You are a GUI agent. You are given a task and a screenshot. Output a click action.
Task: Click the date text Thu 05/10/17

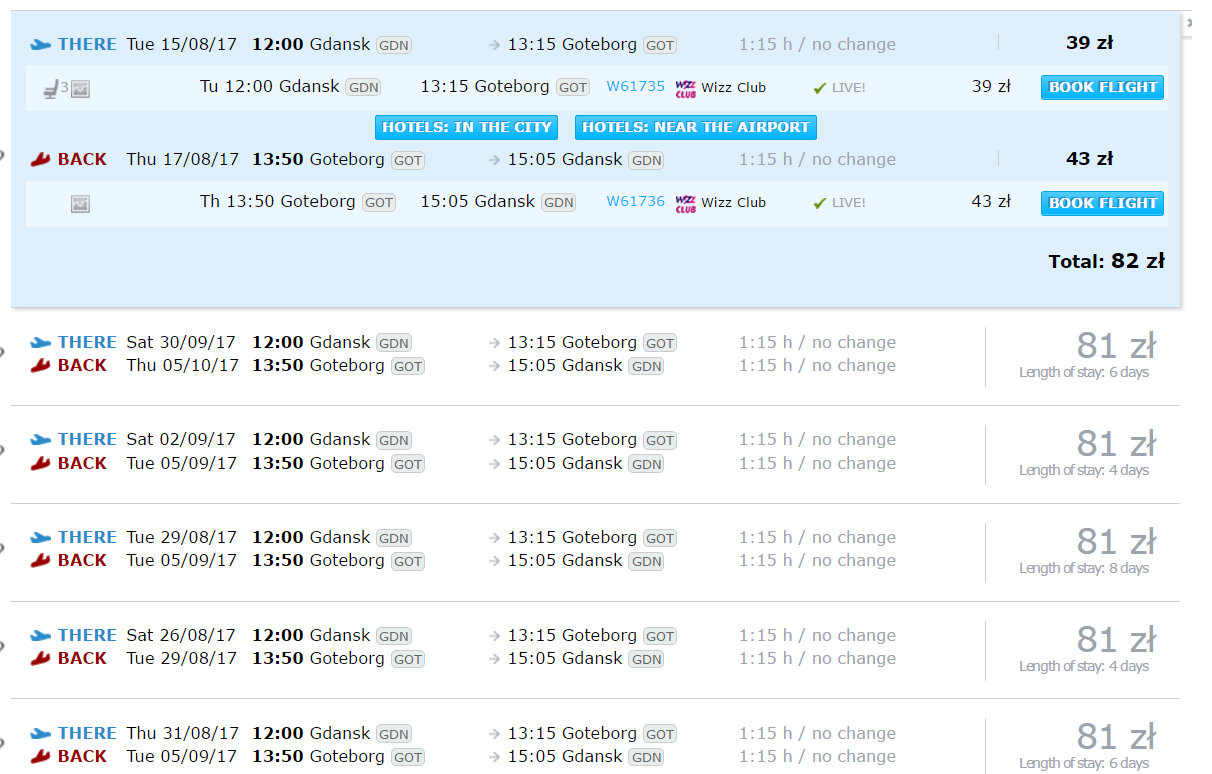182,365
